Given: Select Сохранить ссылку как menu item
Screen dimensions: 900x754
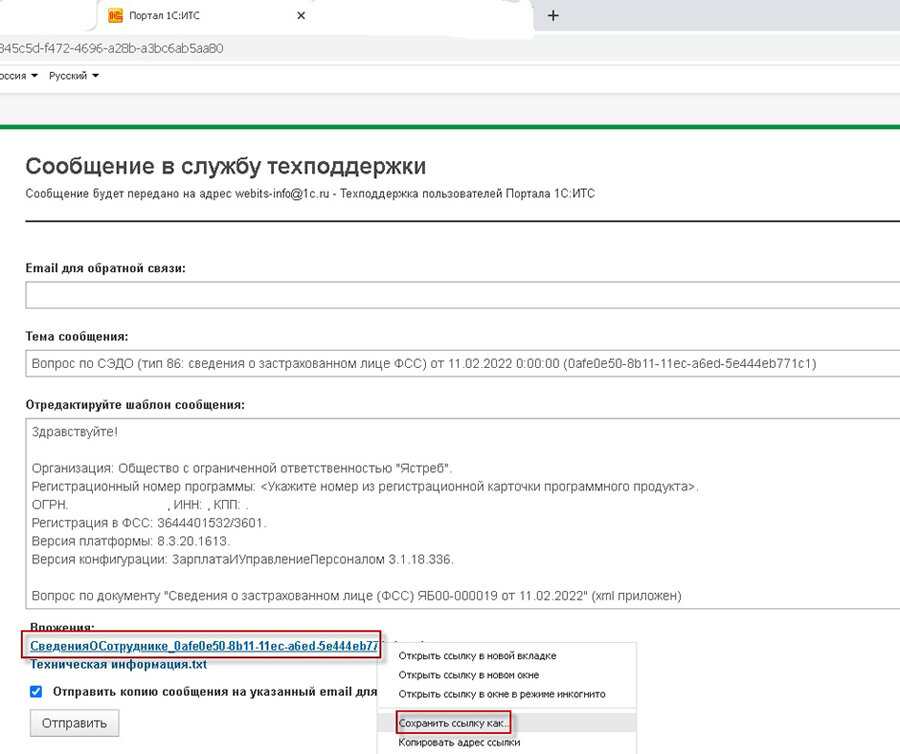Looking at the screenshot, I should (507, 723).
